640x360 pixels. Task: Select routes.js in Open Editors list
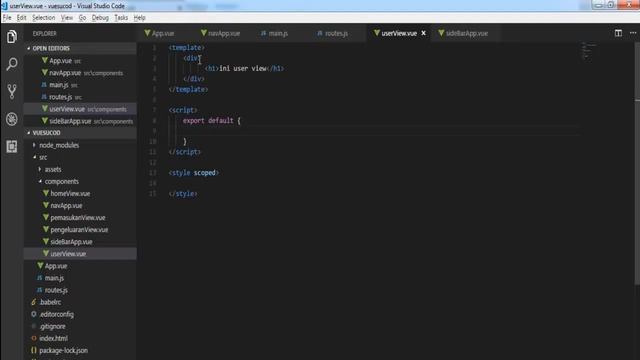click(80, 97)
